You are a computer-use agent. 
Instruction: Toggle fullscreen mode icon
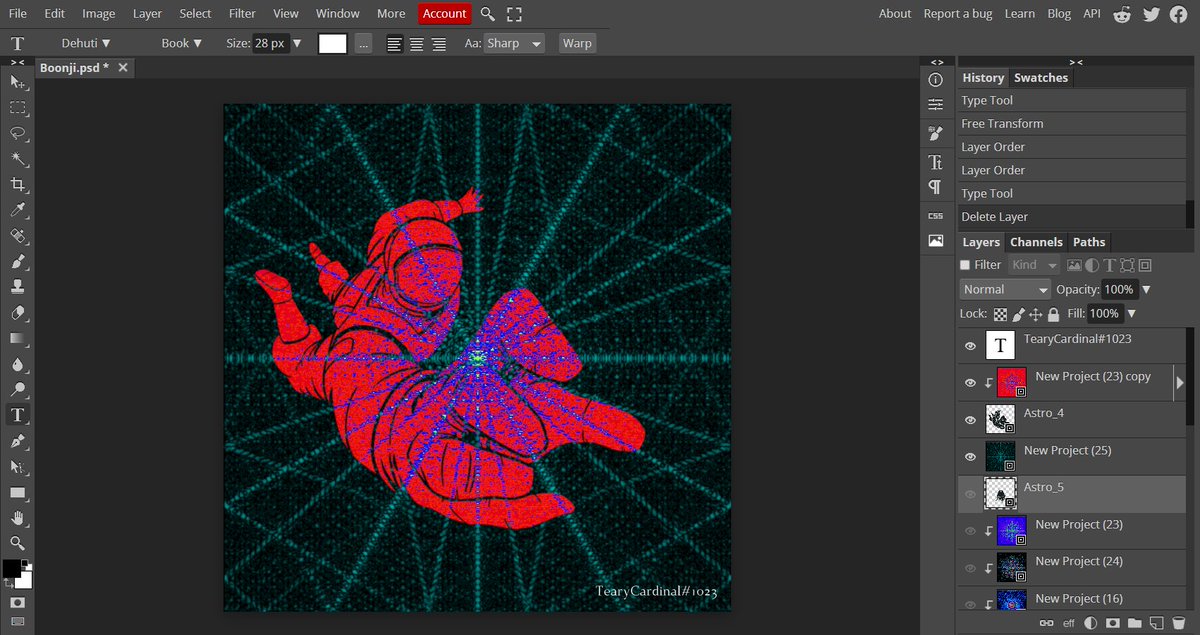point(514,14)
